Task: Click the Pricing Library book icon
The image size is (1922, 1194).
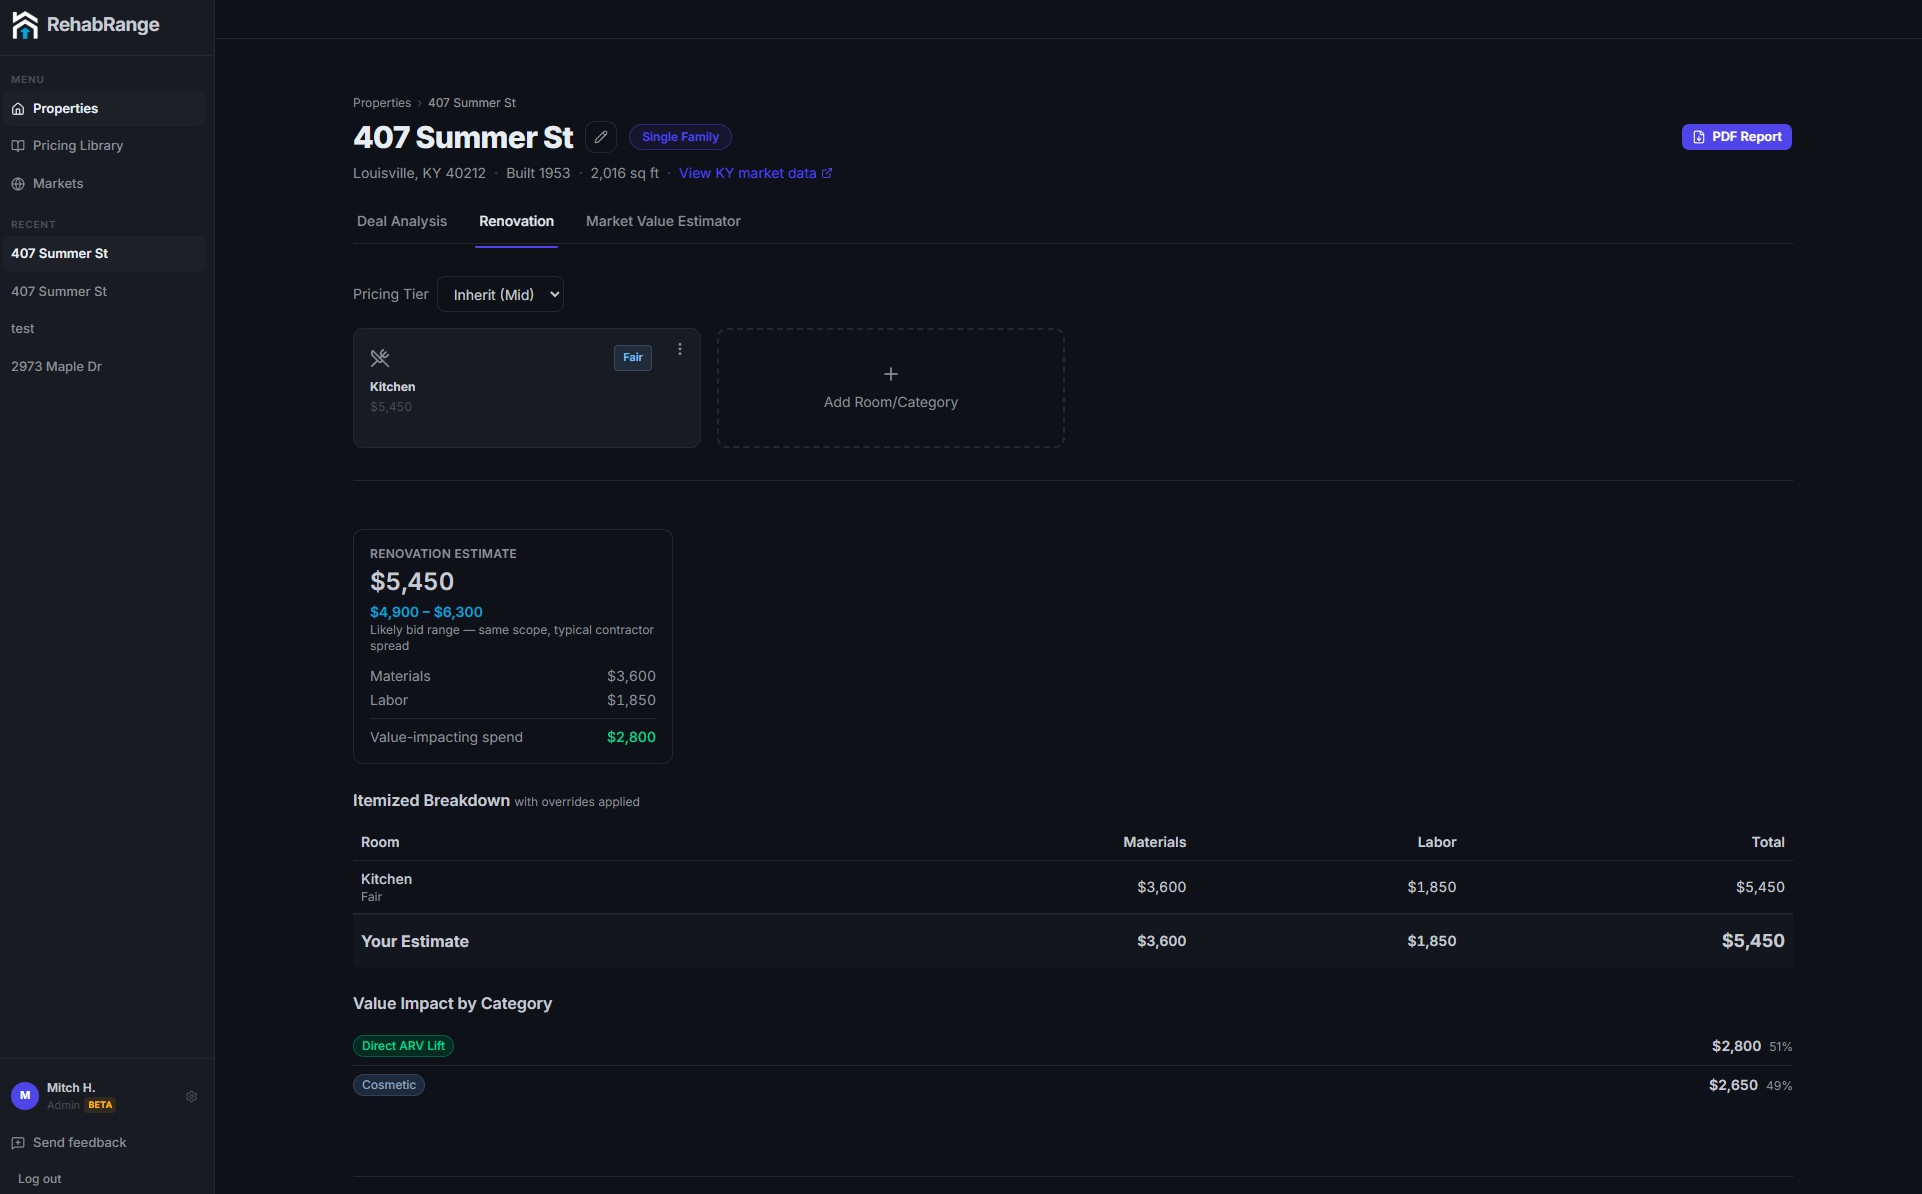Action: pyautogui.click(x=18, y=146)
